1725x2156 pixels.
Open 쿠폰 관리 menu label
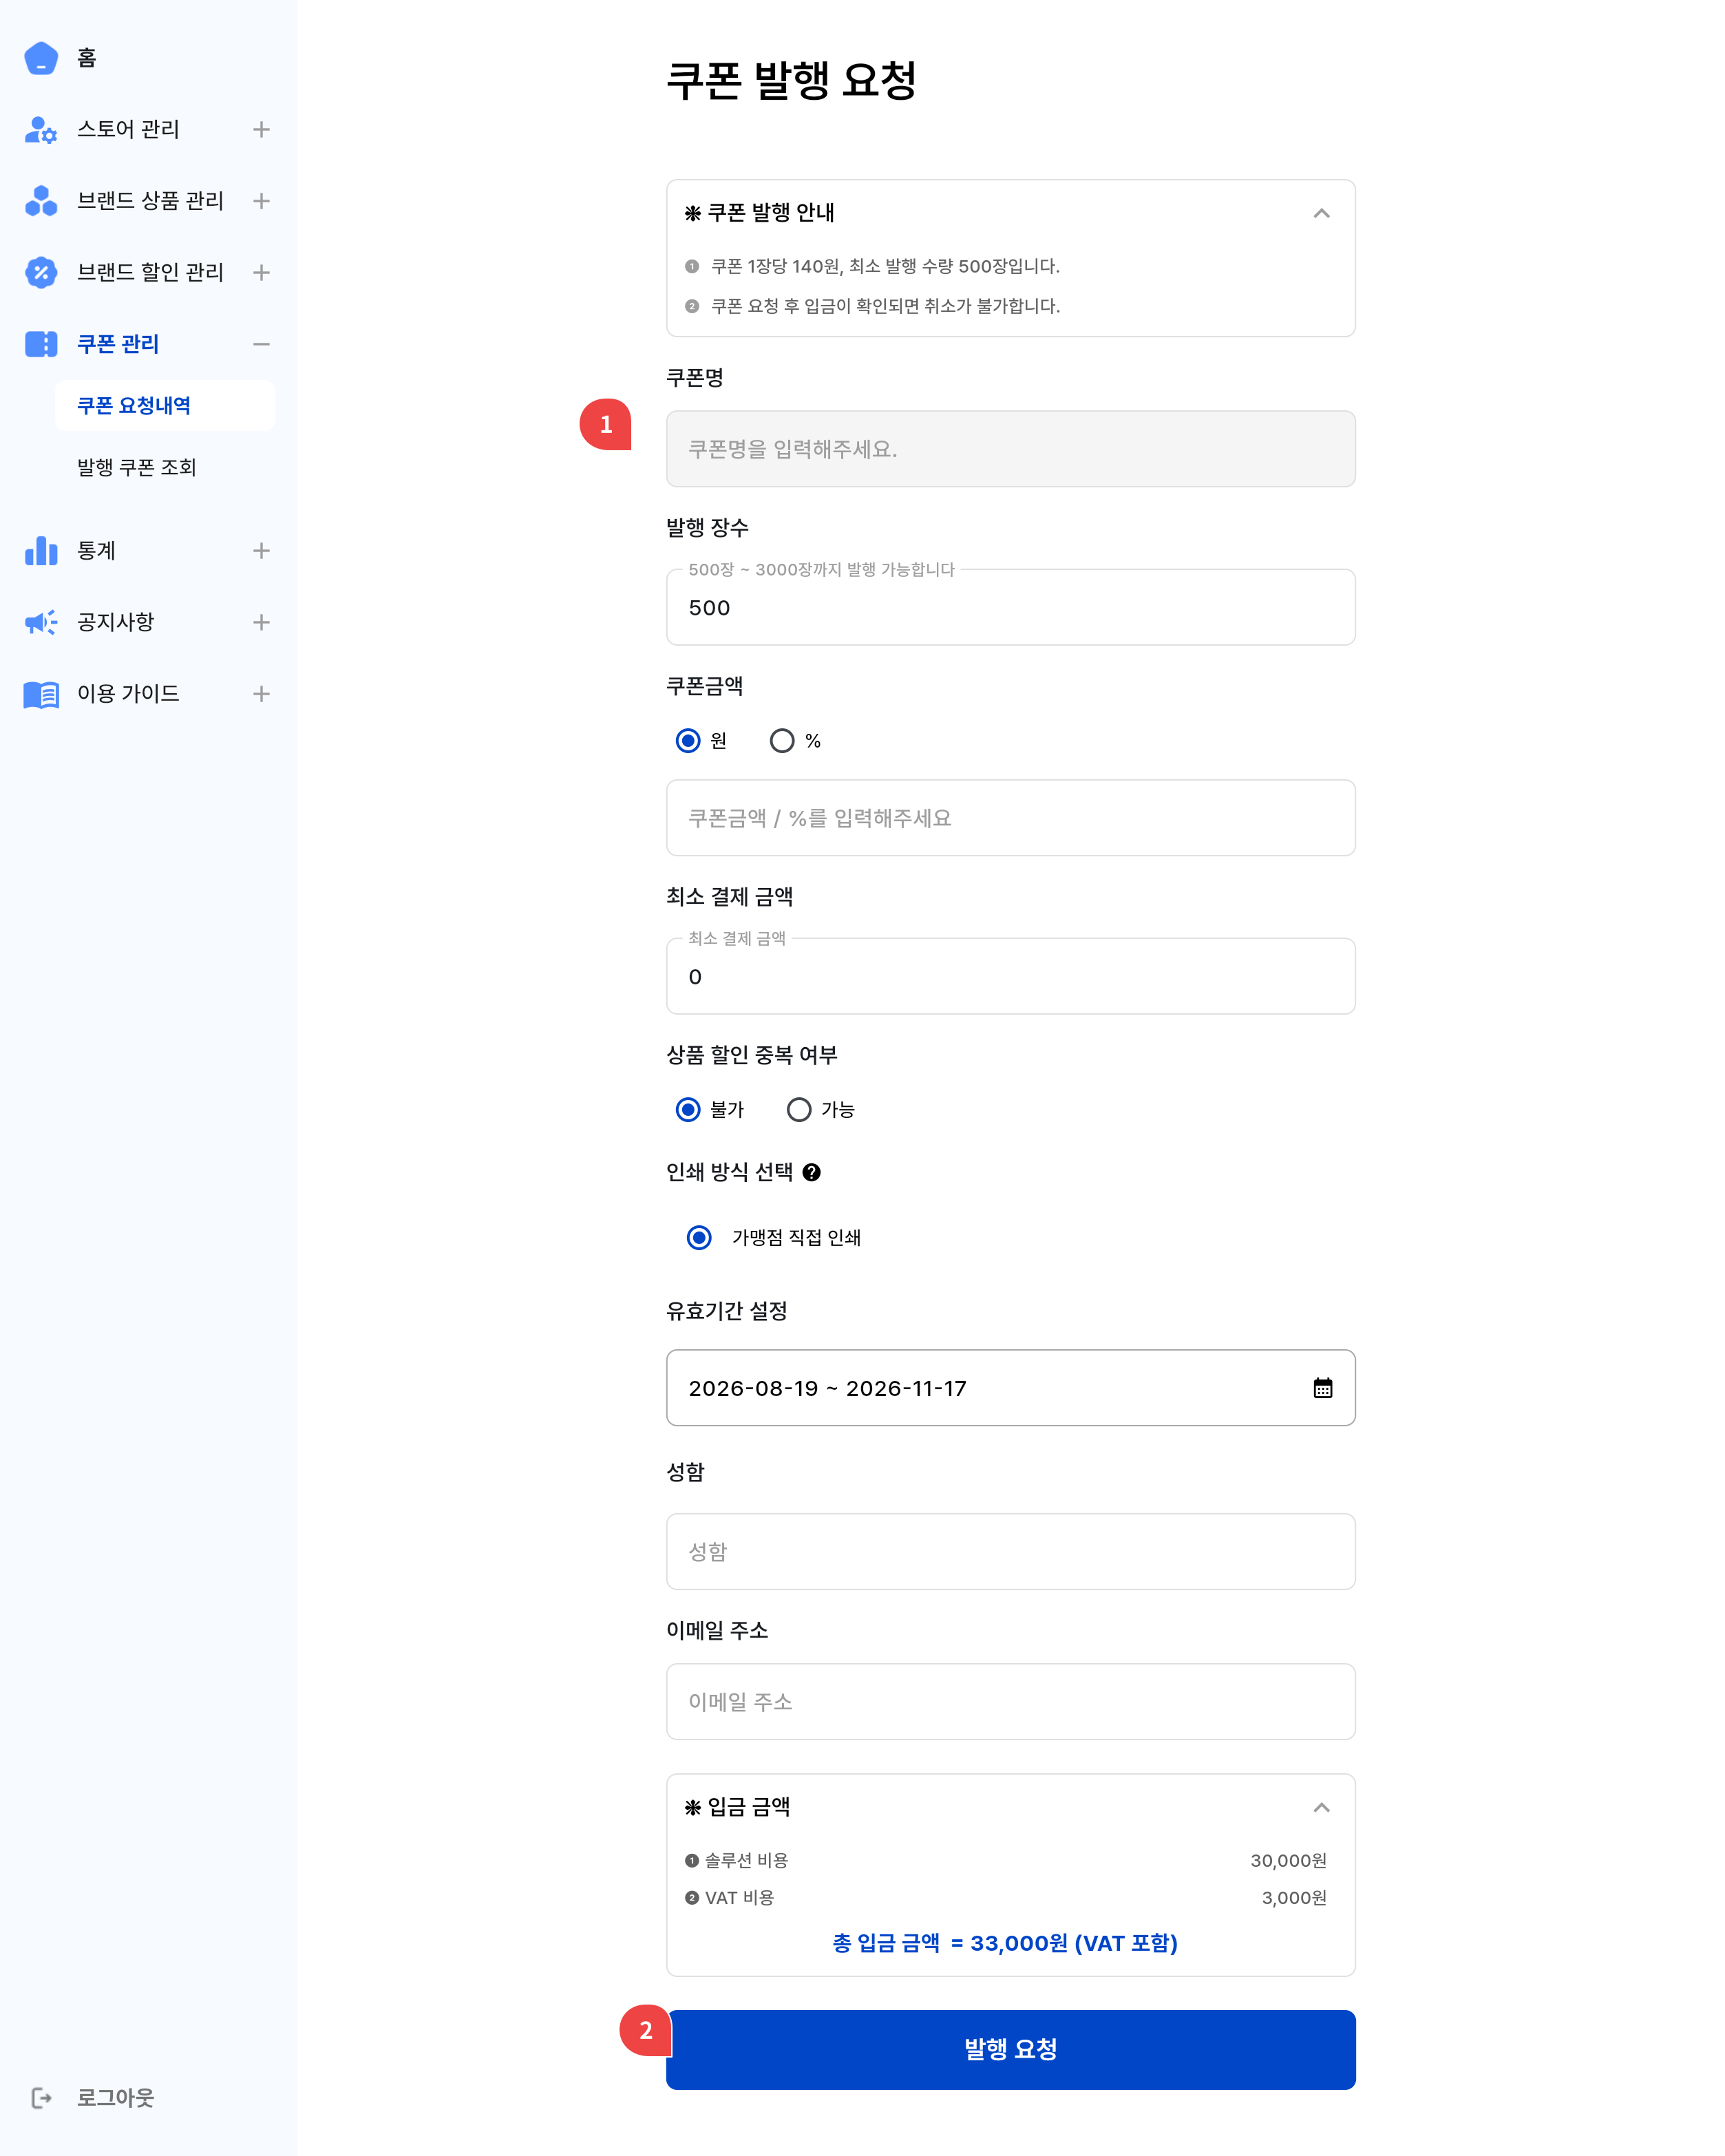click(x=118, y=344)
